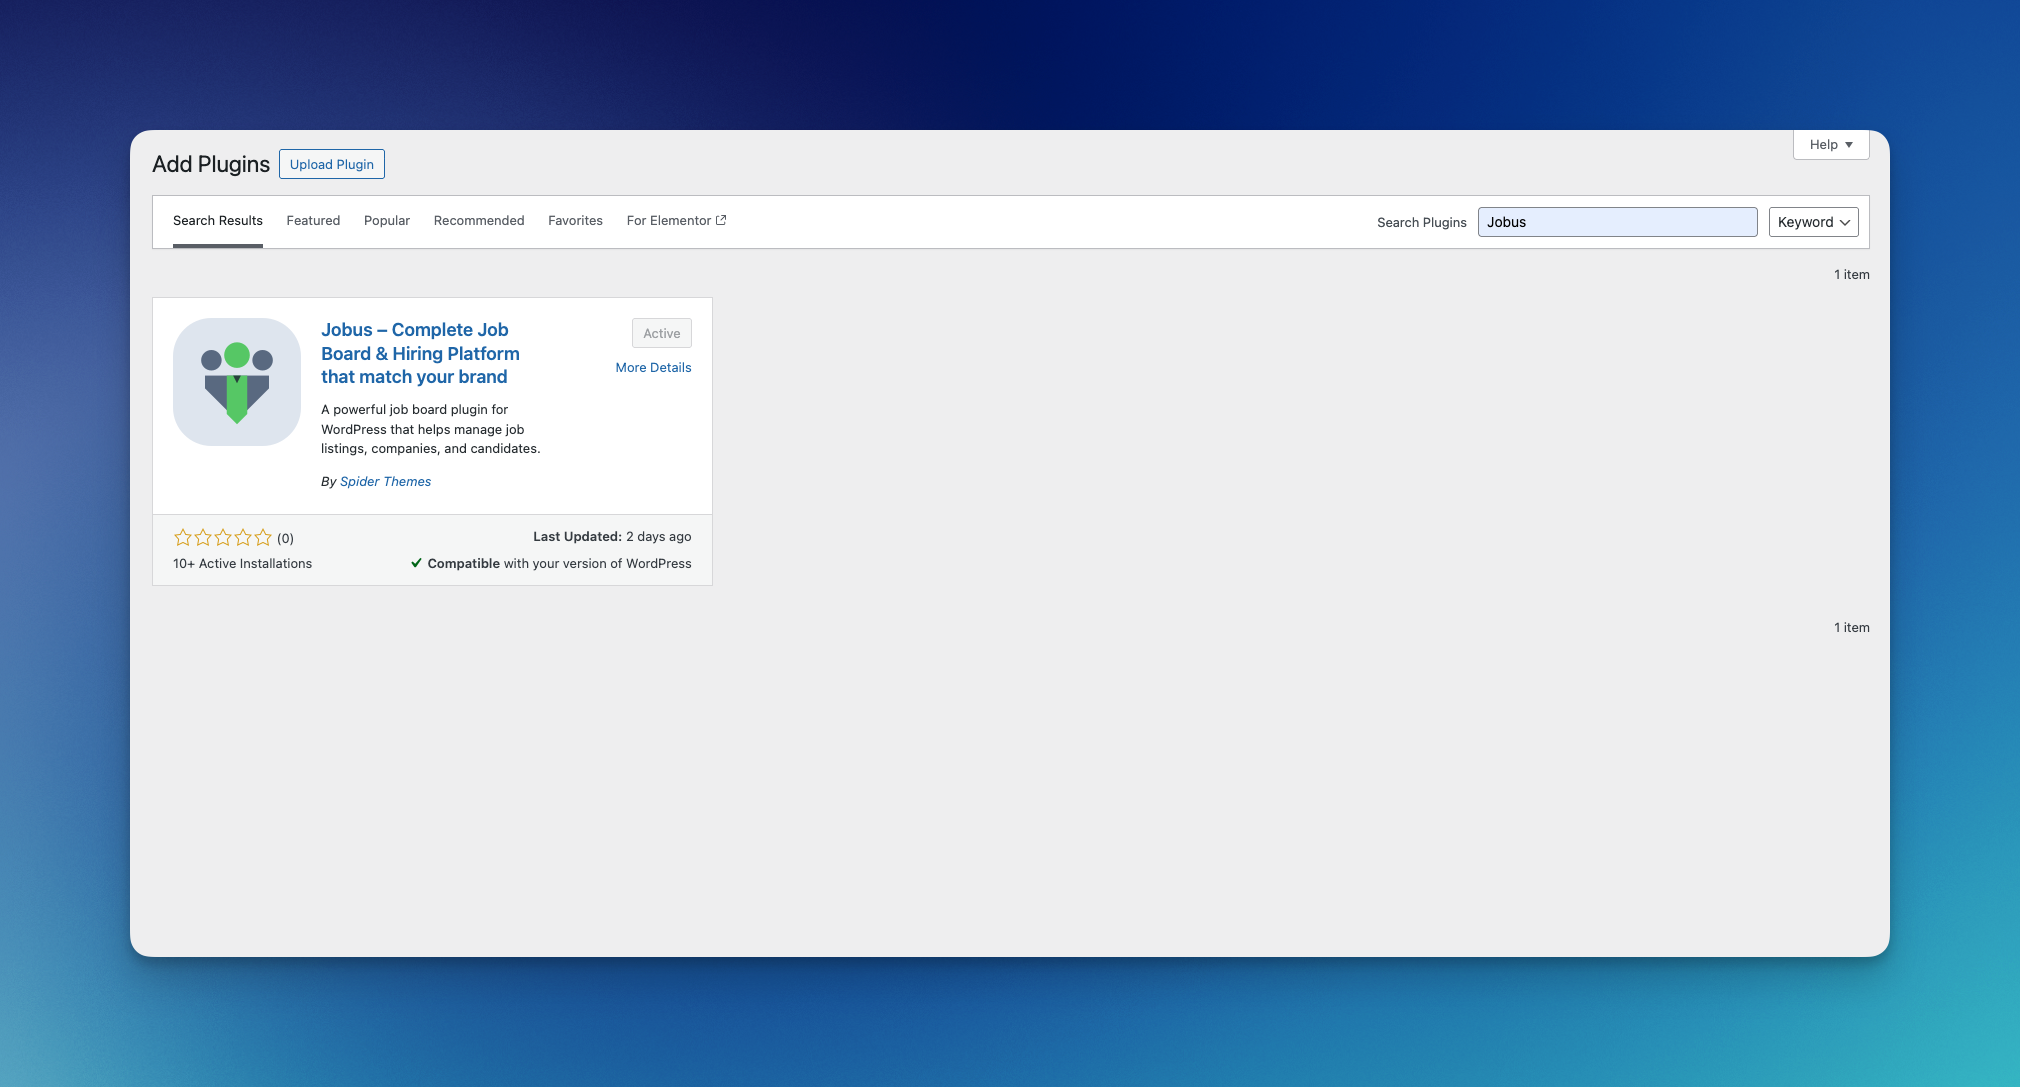Select the Search Results tab
This screenshot has height=1087, width=2020.
(x=217, y=220)
